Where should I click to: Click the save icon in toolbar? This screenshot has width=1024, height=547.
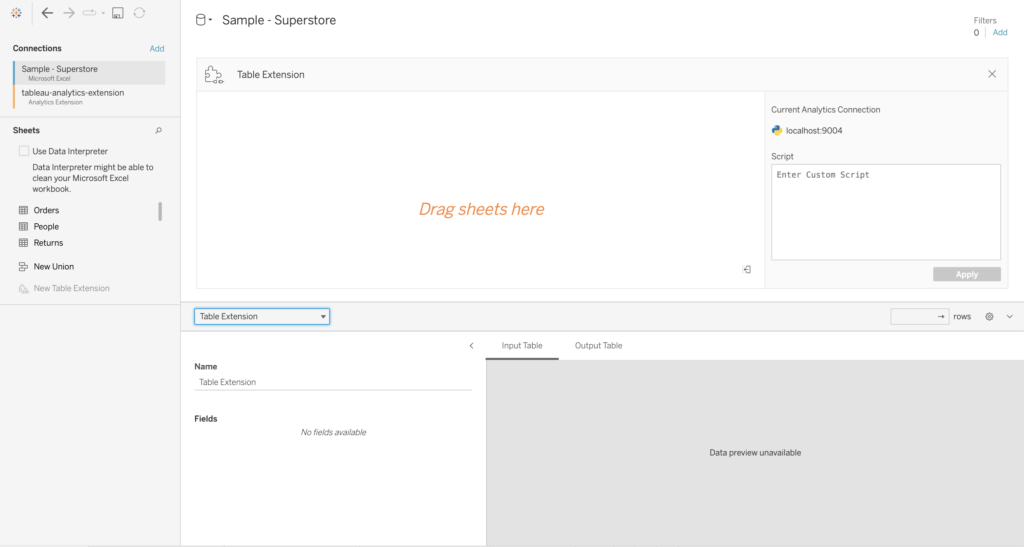click(x=118, y=13)
